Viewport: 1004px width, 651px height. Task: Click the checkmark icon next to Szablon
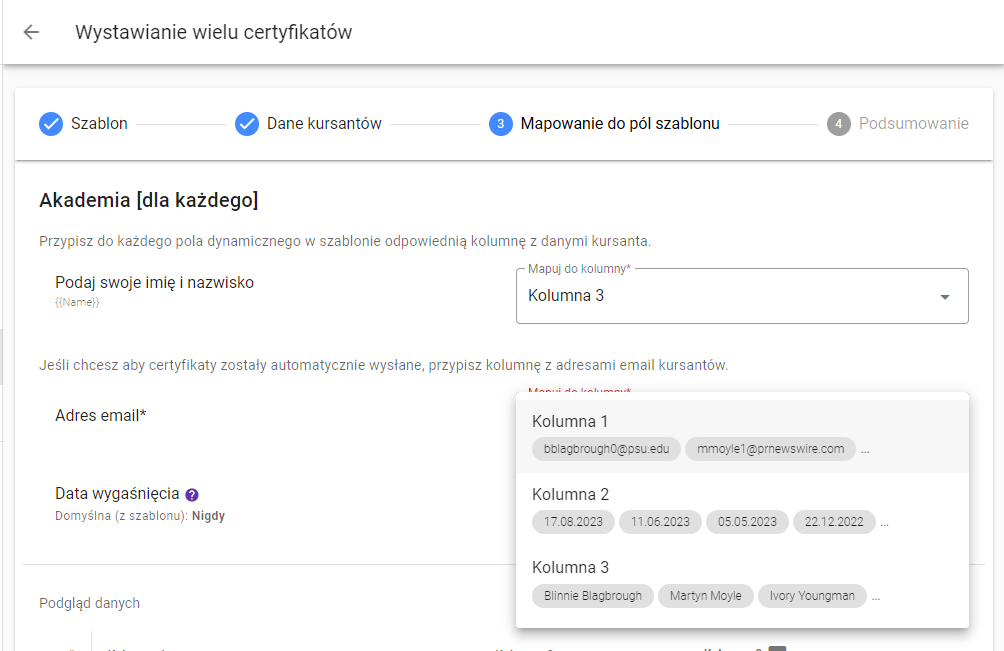coord(51,124)
